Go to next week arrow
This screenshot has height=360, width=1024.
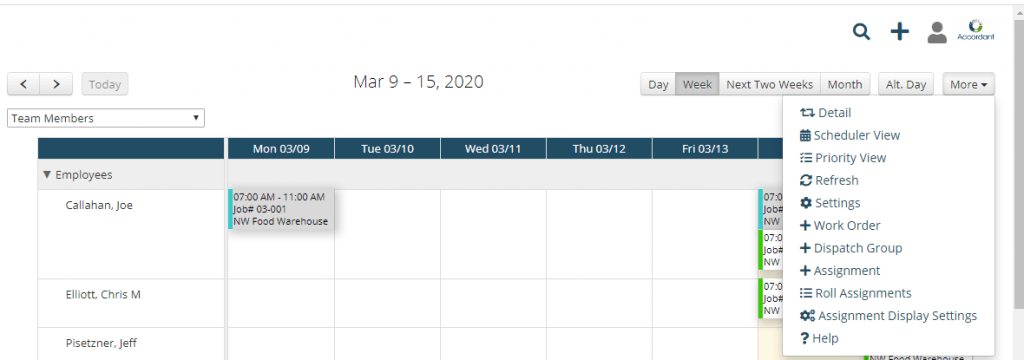tap(56, 84)
